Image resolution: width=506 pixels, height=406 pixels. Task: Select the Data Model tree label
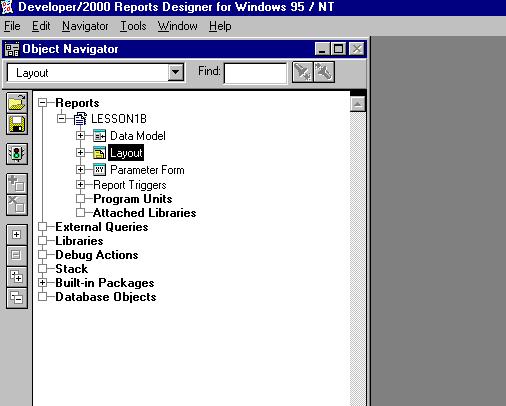138,136
